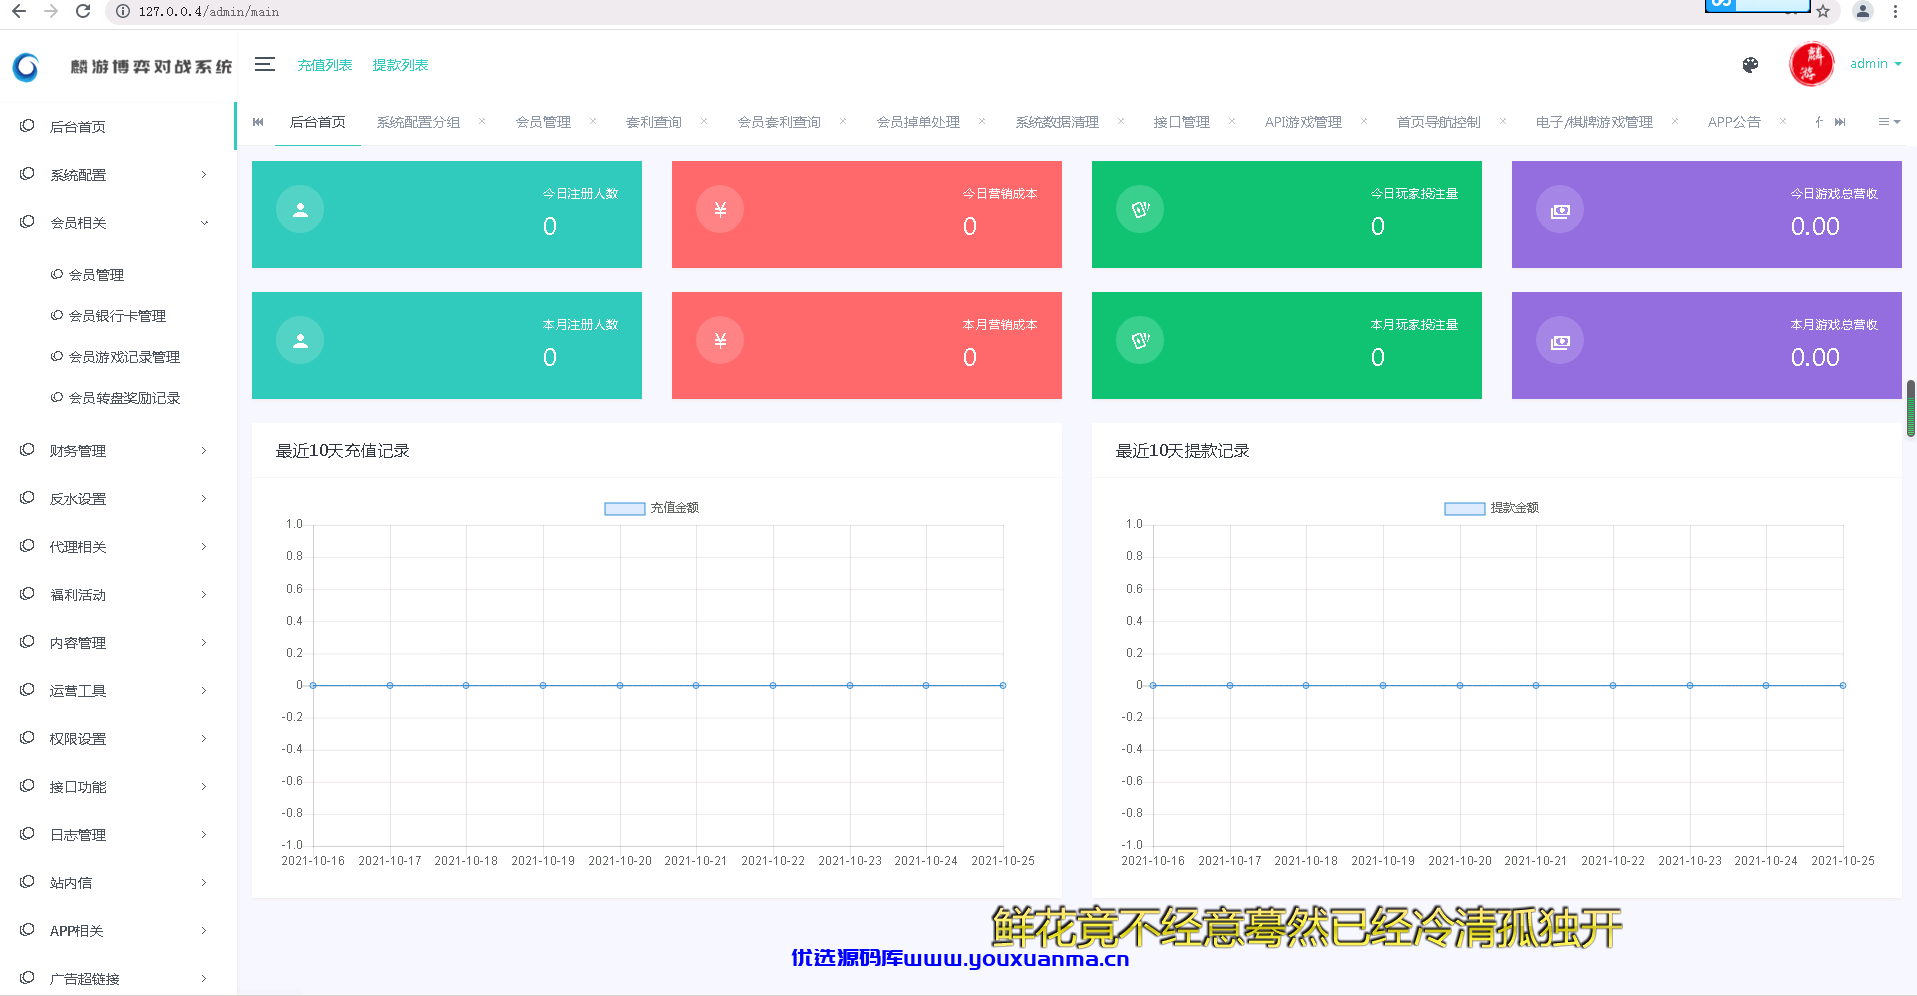The height and width of the screenshot is (996, 1917).
Task: Collapse 会员相关 sidebar menu
Action: [x=118, y=222]
